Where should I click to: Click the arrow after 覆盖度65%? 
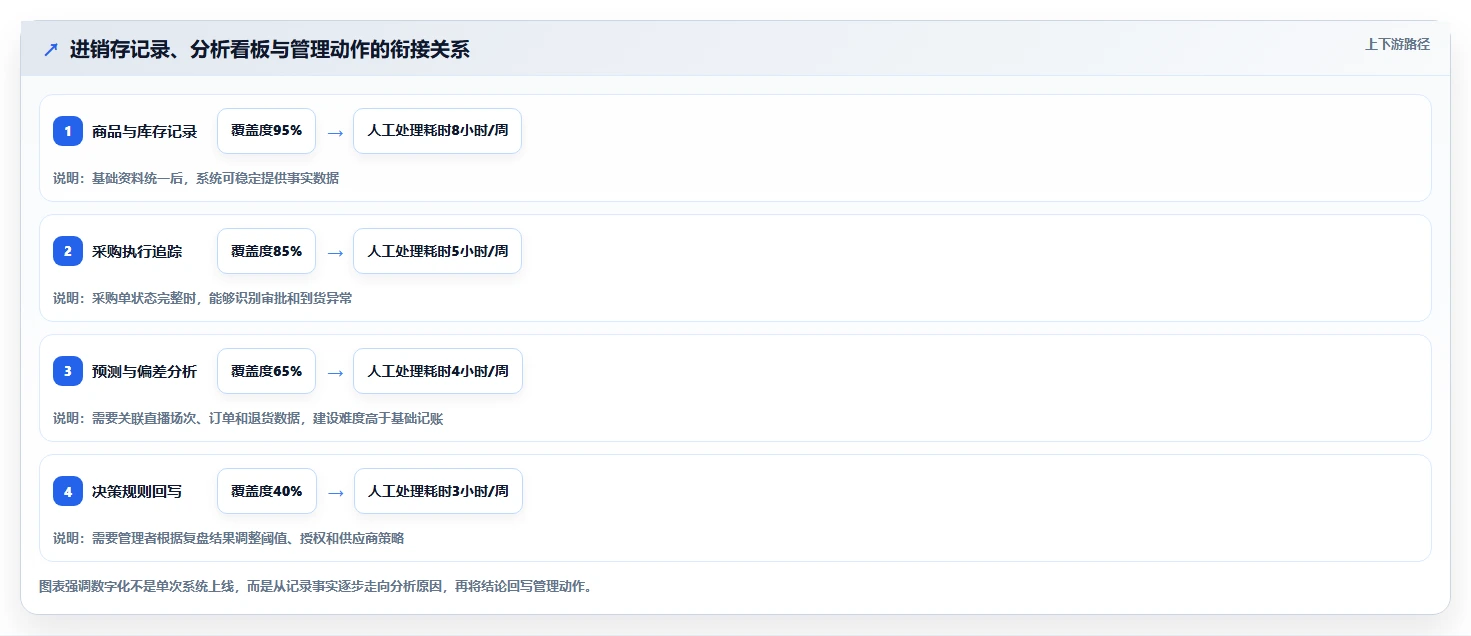[335, 372]
